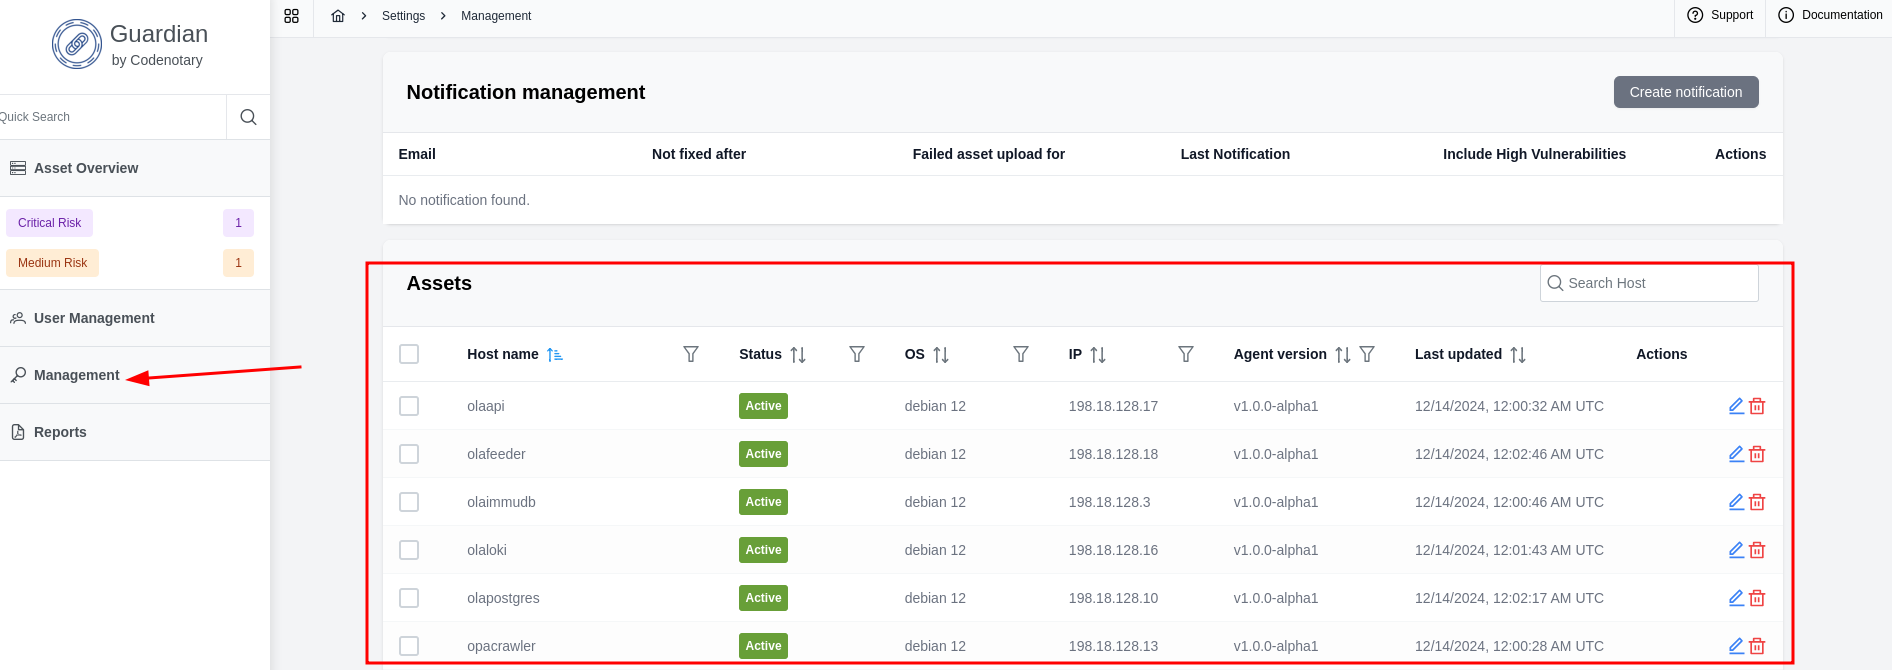Open Asset Overview in sidebar
1892x670 pixels.
(135, 168)
